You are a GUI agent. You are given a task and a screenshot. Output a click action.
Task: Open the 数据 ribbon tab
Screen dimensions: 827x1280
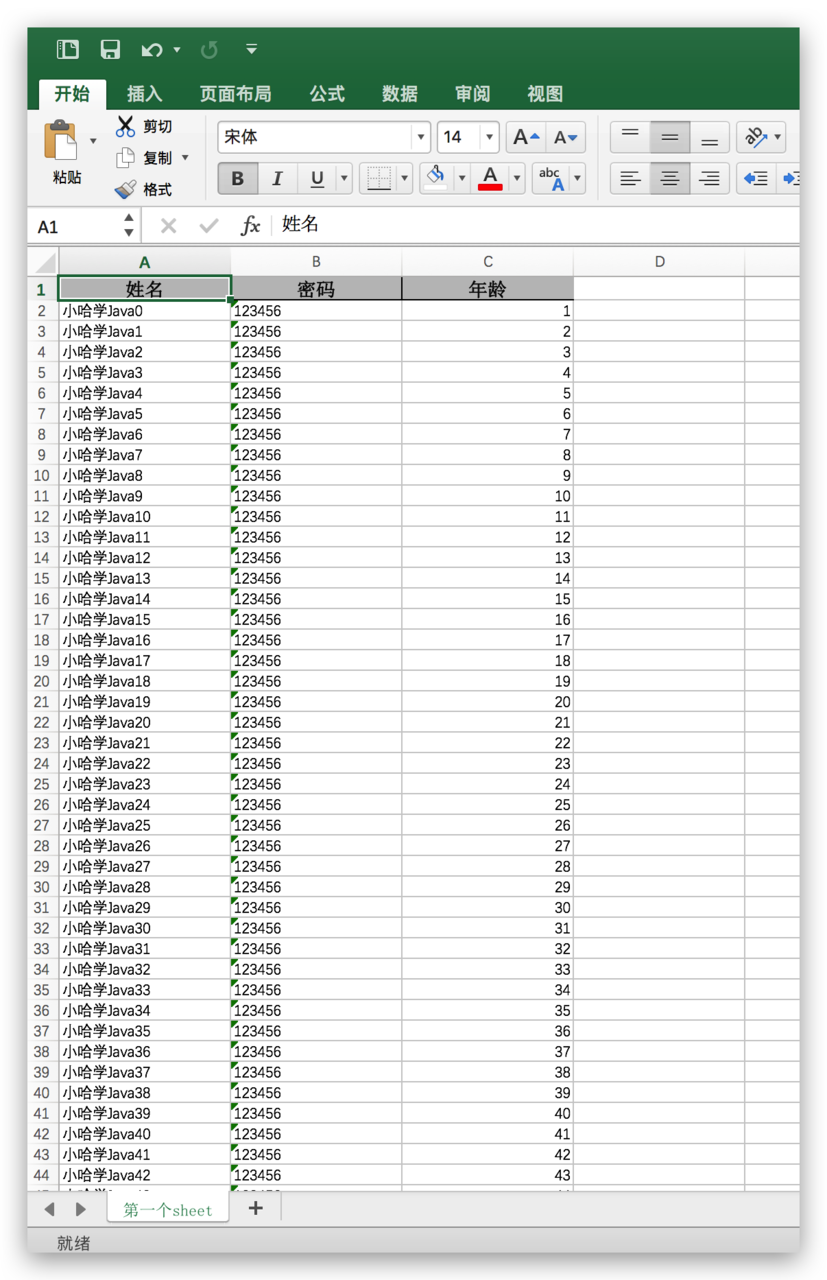[399, 94]
